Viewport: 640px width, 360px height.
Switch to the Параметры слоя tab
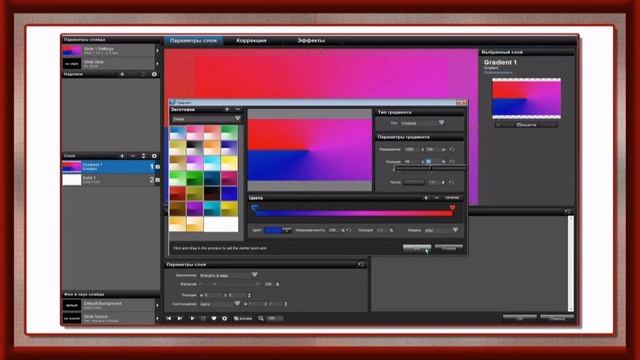193,40
